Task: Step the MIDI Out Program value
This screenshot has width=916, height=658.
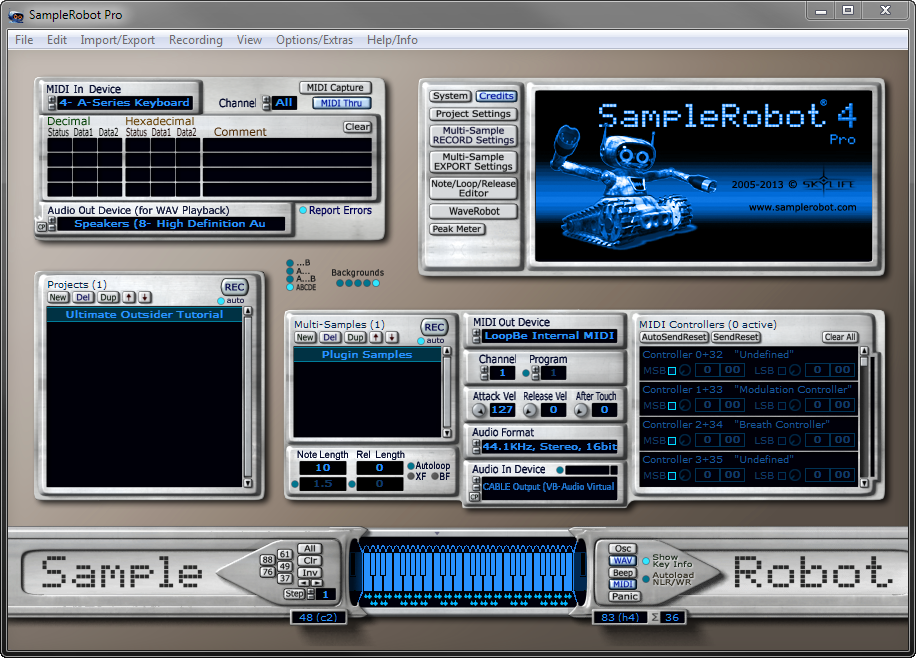Action: click(535, 373)
